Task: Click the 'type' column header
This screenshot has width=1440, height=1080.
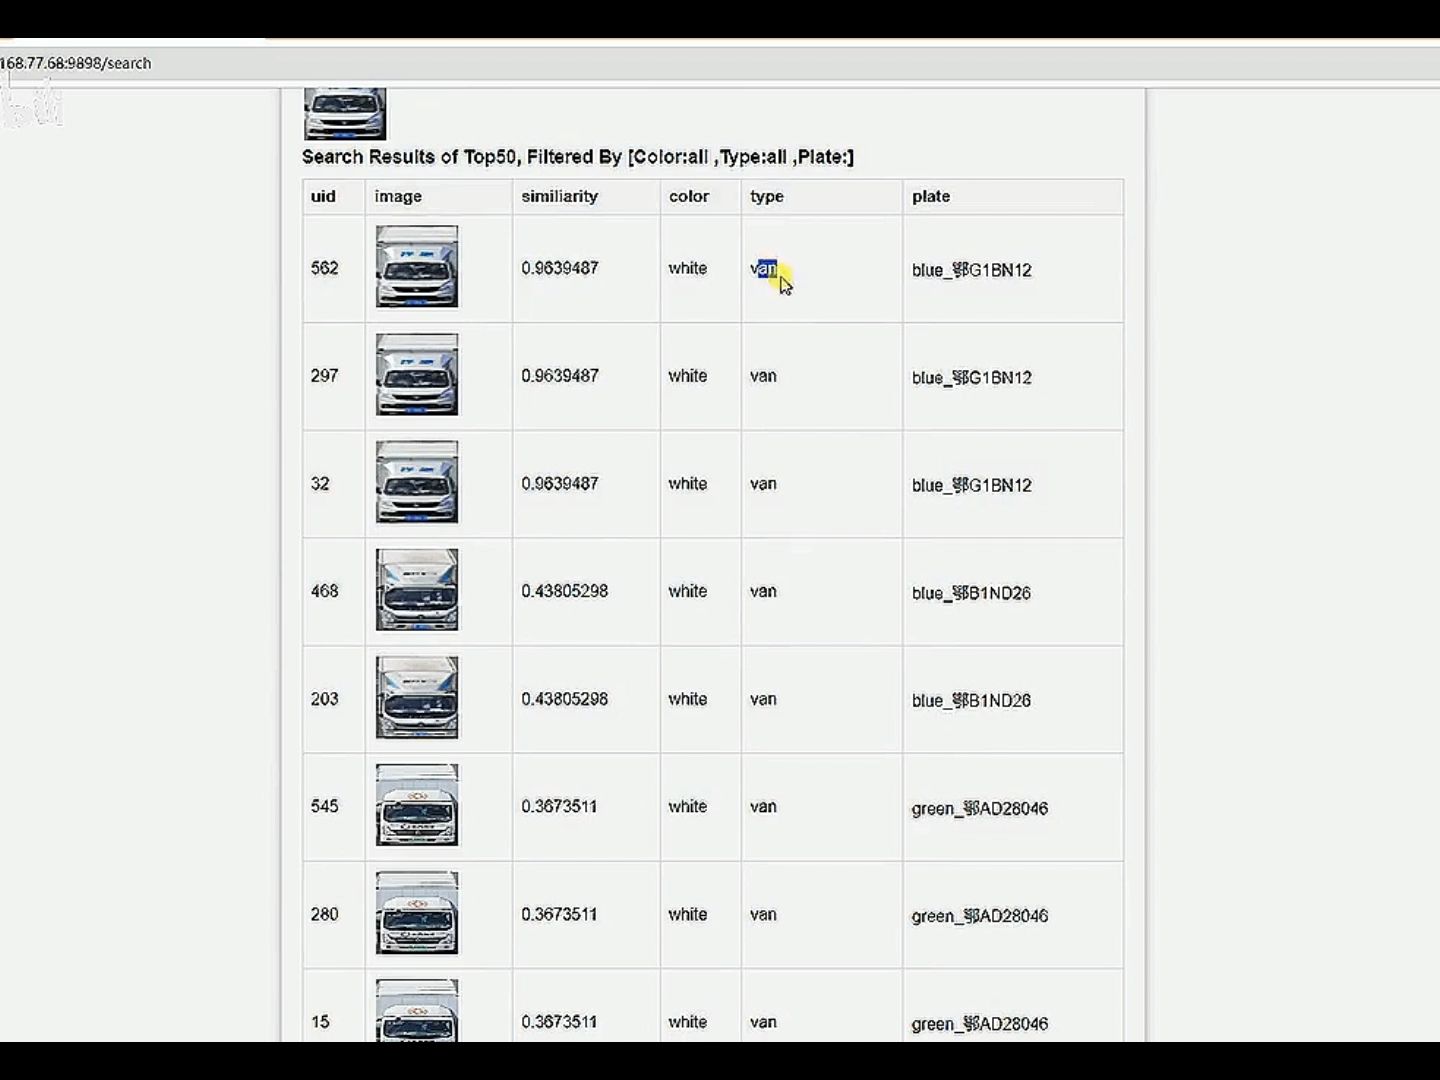Action: click(767, 196)
